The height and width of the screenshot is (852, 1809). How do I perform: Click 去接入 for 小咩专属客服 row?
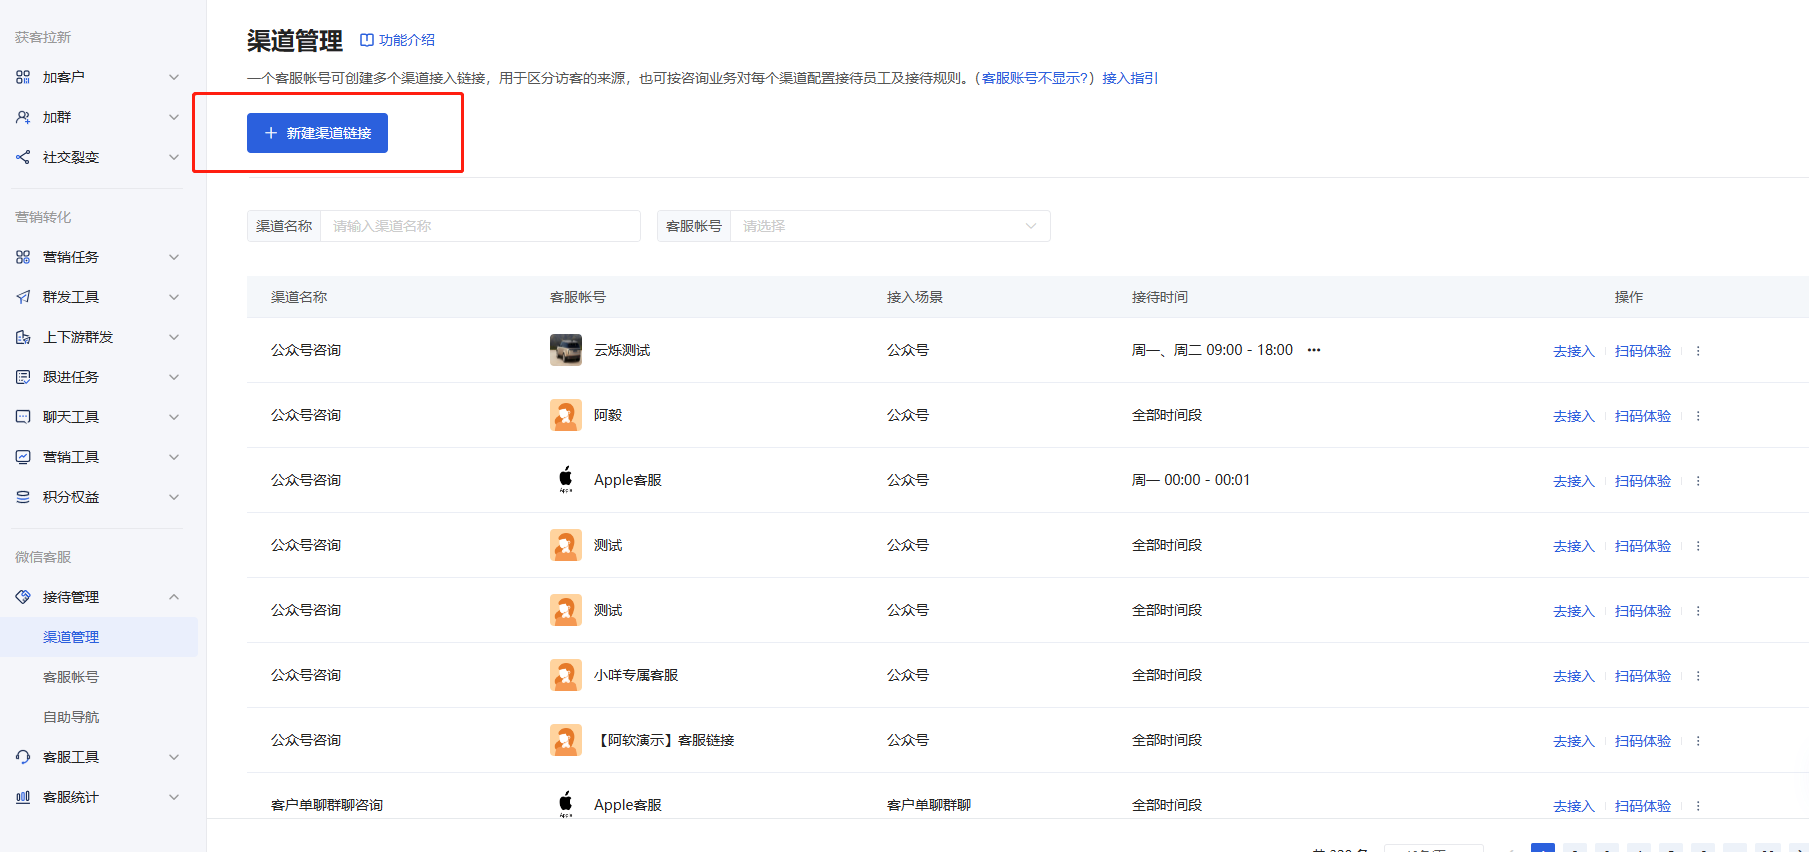1574,676
